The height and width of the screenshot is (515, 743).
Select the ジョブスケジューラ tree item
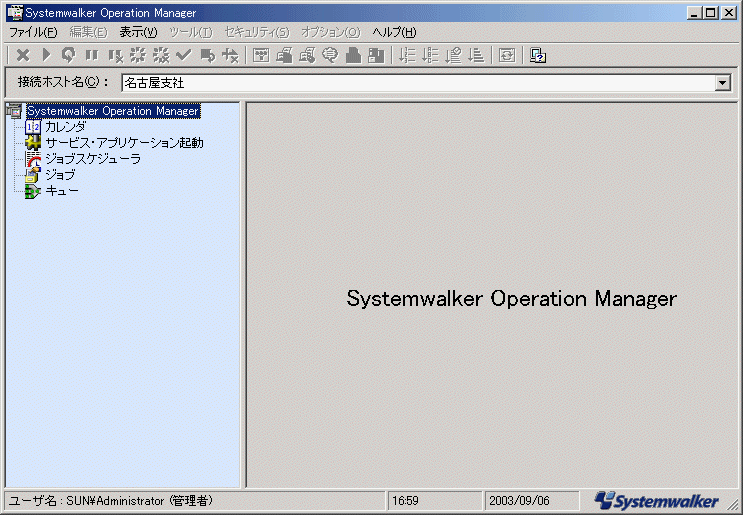pos(93,159)
